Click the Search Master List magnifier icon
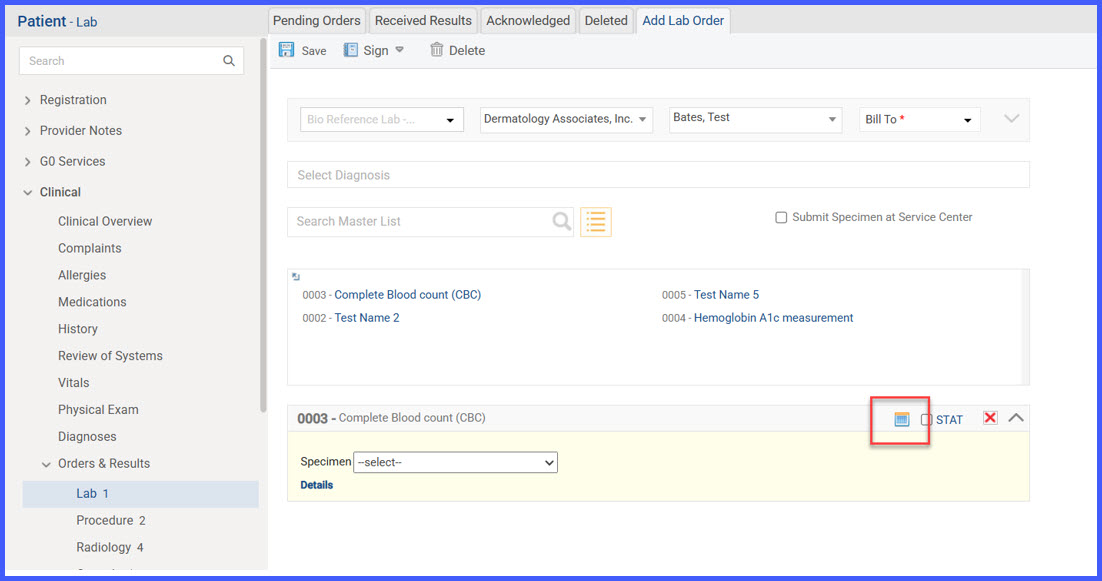The height and width of the screenshot is (581, 1102). pyautogui.click(x=562, y=221)
